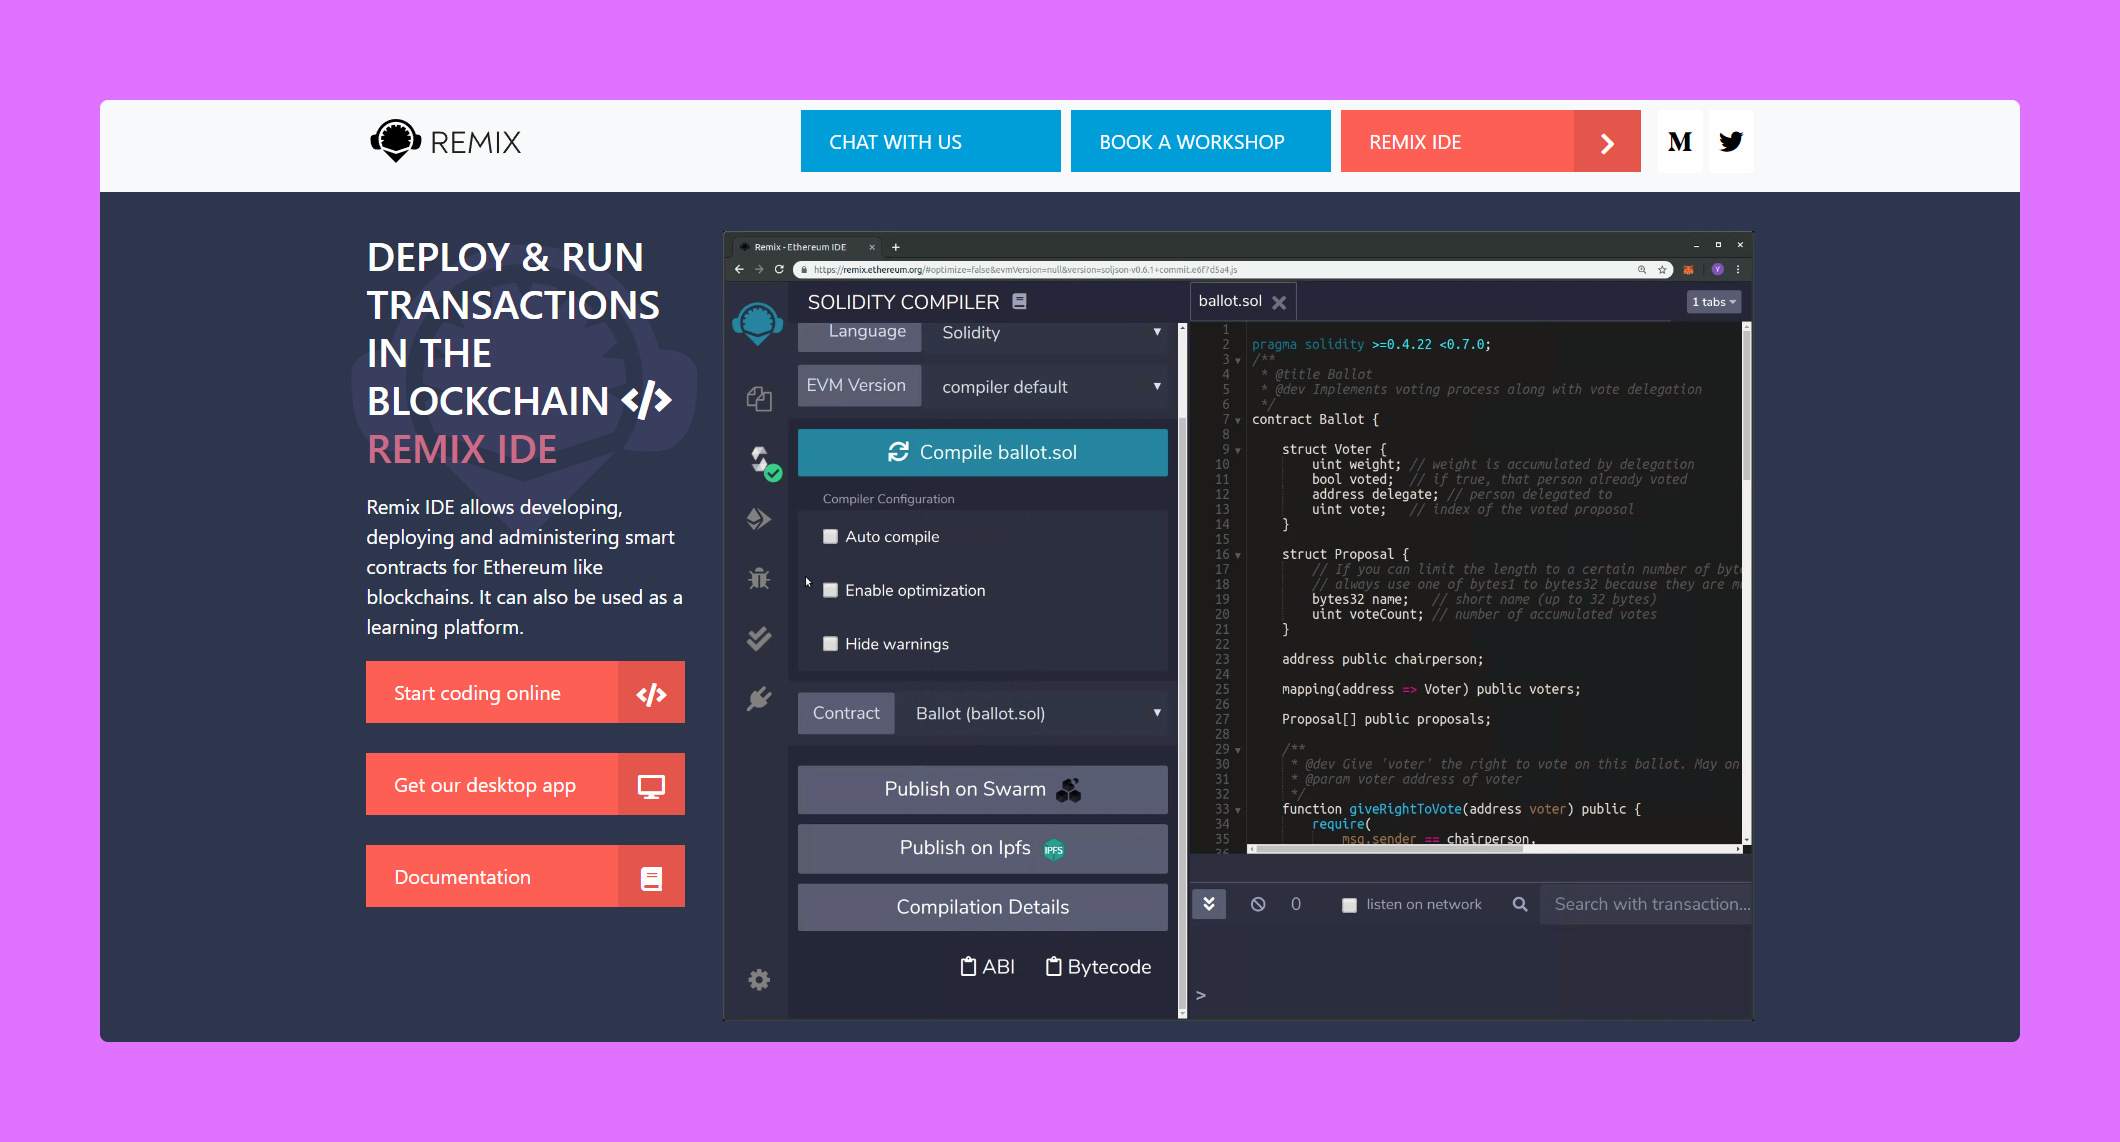This screenshot has width=2120, height=1142.
Task: Open the 1 tabs dropdown
Action: [1714, 302]
